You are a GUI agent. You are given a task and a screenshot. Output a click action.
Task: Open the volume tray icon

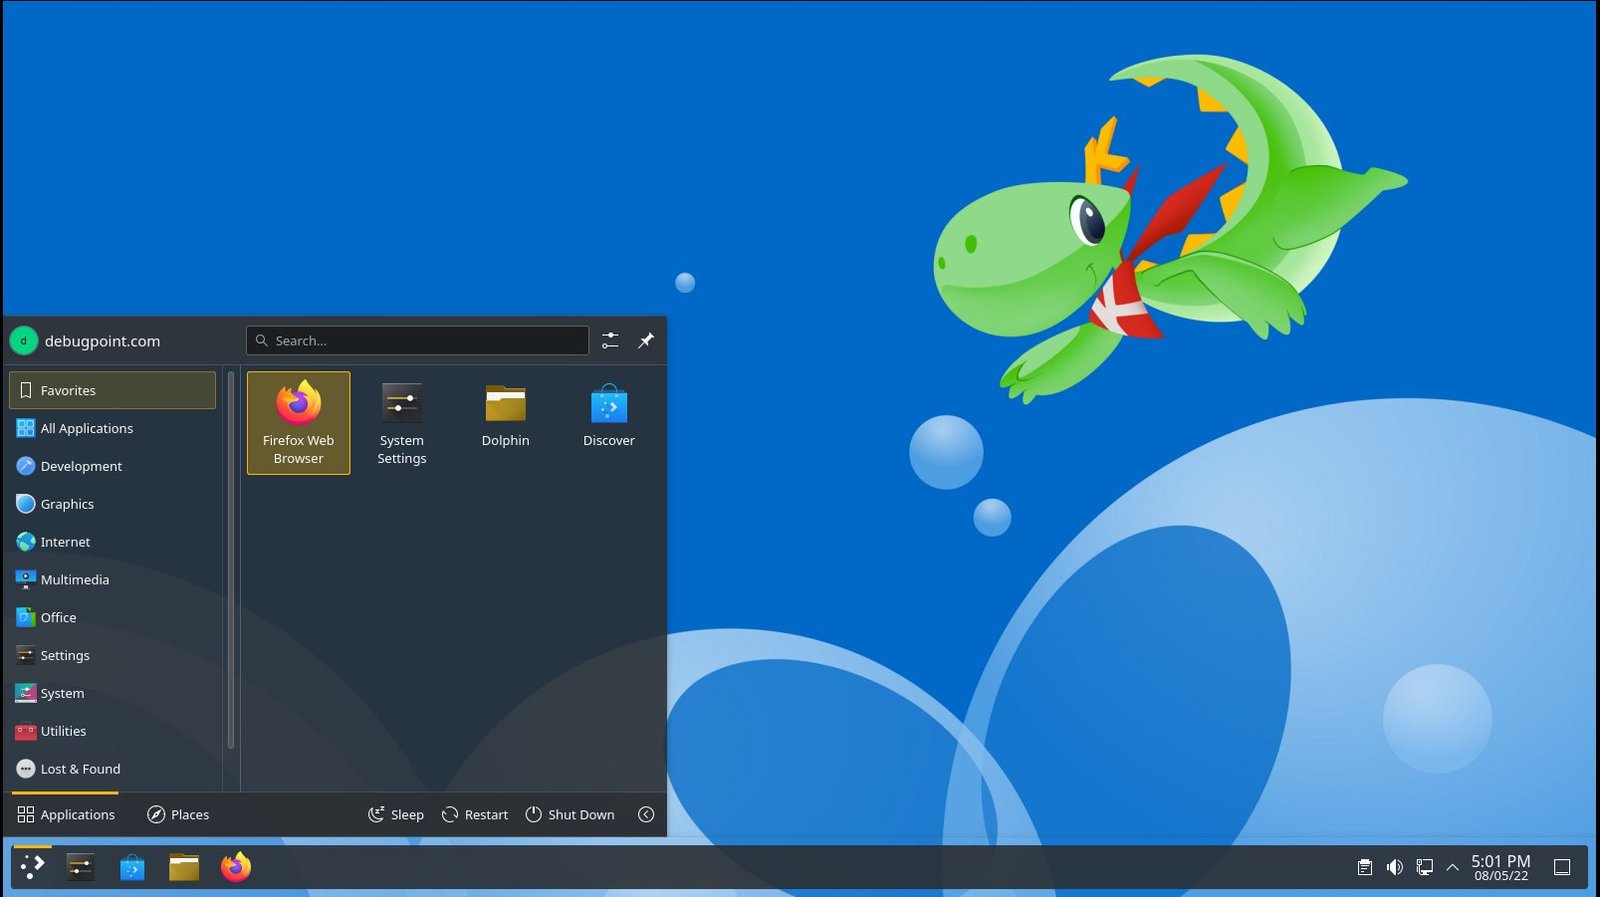pos(1394,867)
